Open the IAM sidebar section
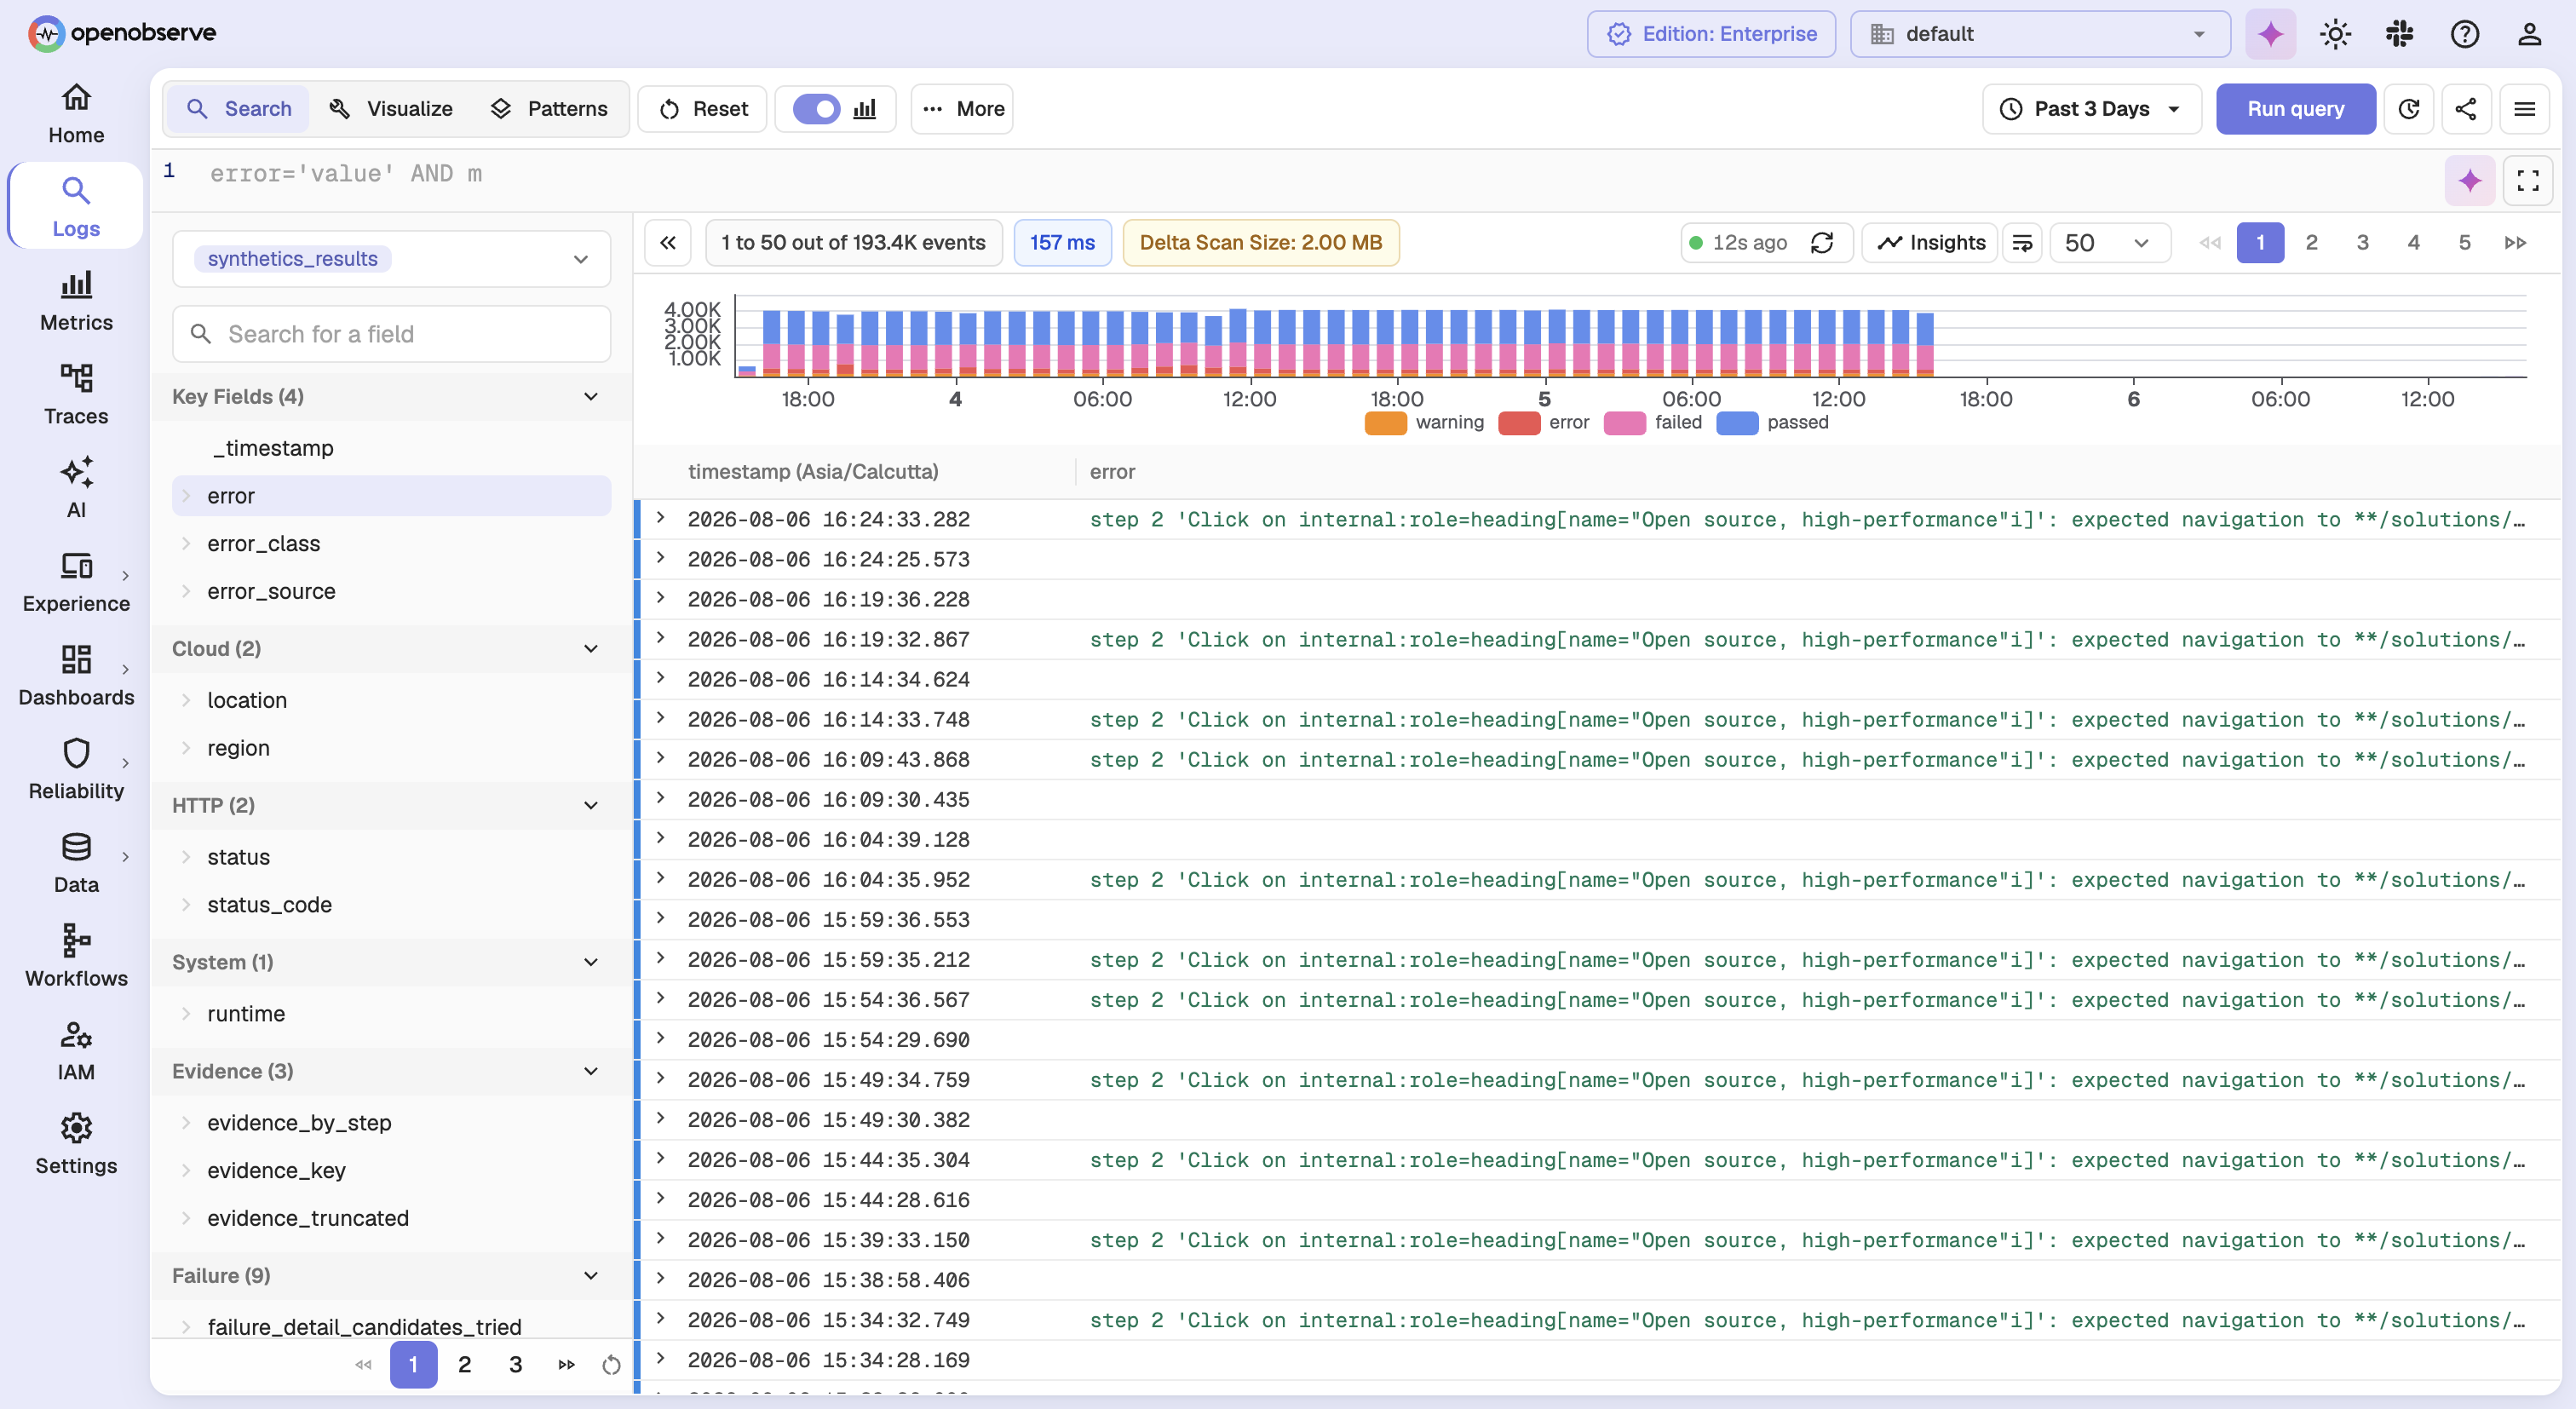This screenshot has height=1409, width=2576. (76, 1051)
